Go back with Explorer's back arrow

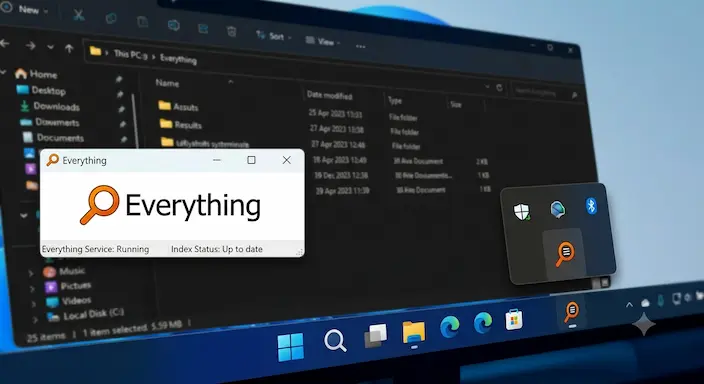pyautogui.click(x=5, y=43)
